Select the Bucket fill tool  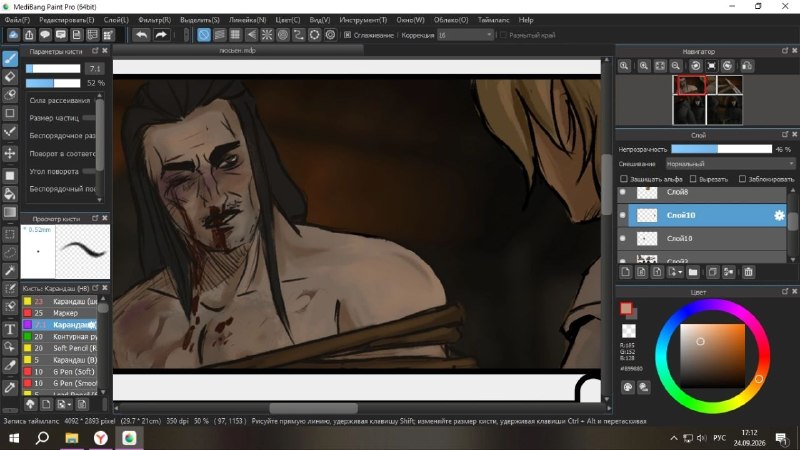10,194
